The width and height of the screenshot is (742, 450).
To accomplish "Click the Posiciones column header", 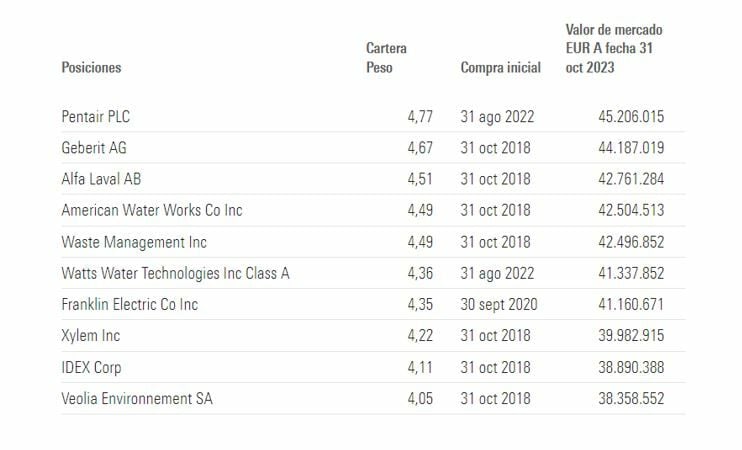I will coord(91,68).
